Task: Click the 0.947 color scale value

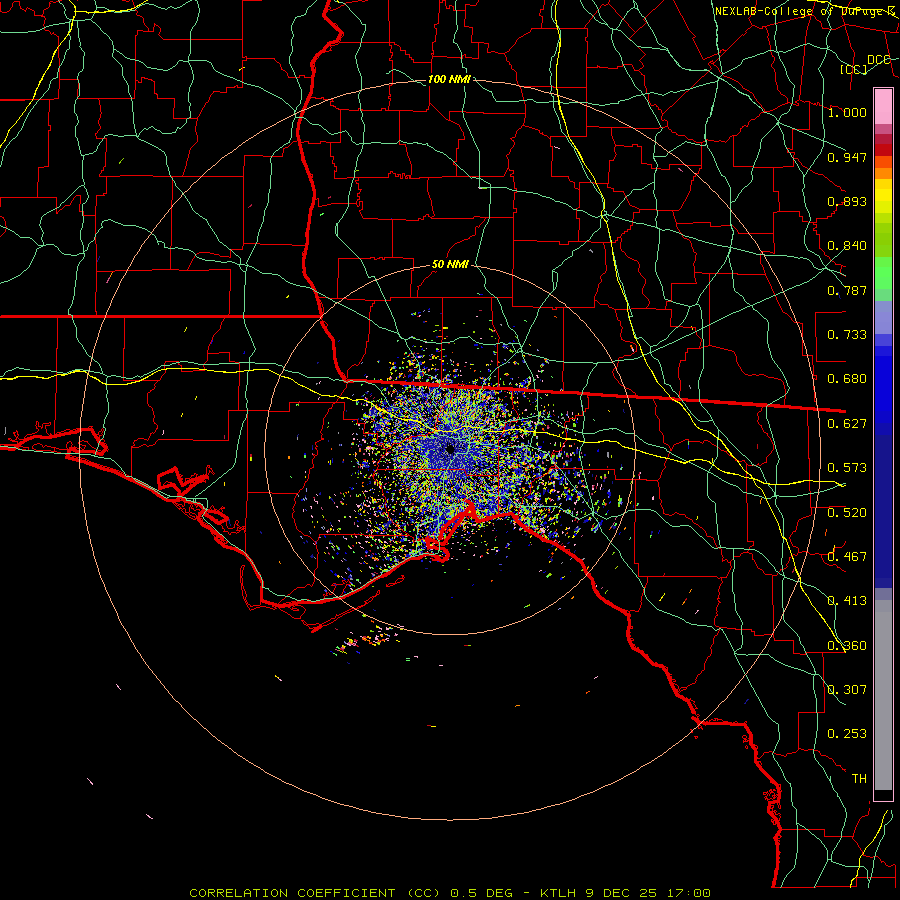Action: (847, 157)
